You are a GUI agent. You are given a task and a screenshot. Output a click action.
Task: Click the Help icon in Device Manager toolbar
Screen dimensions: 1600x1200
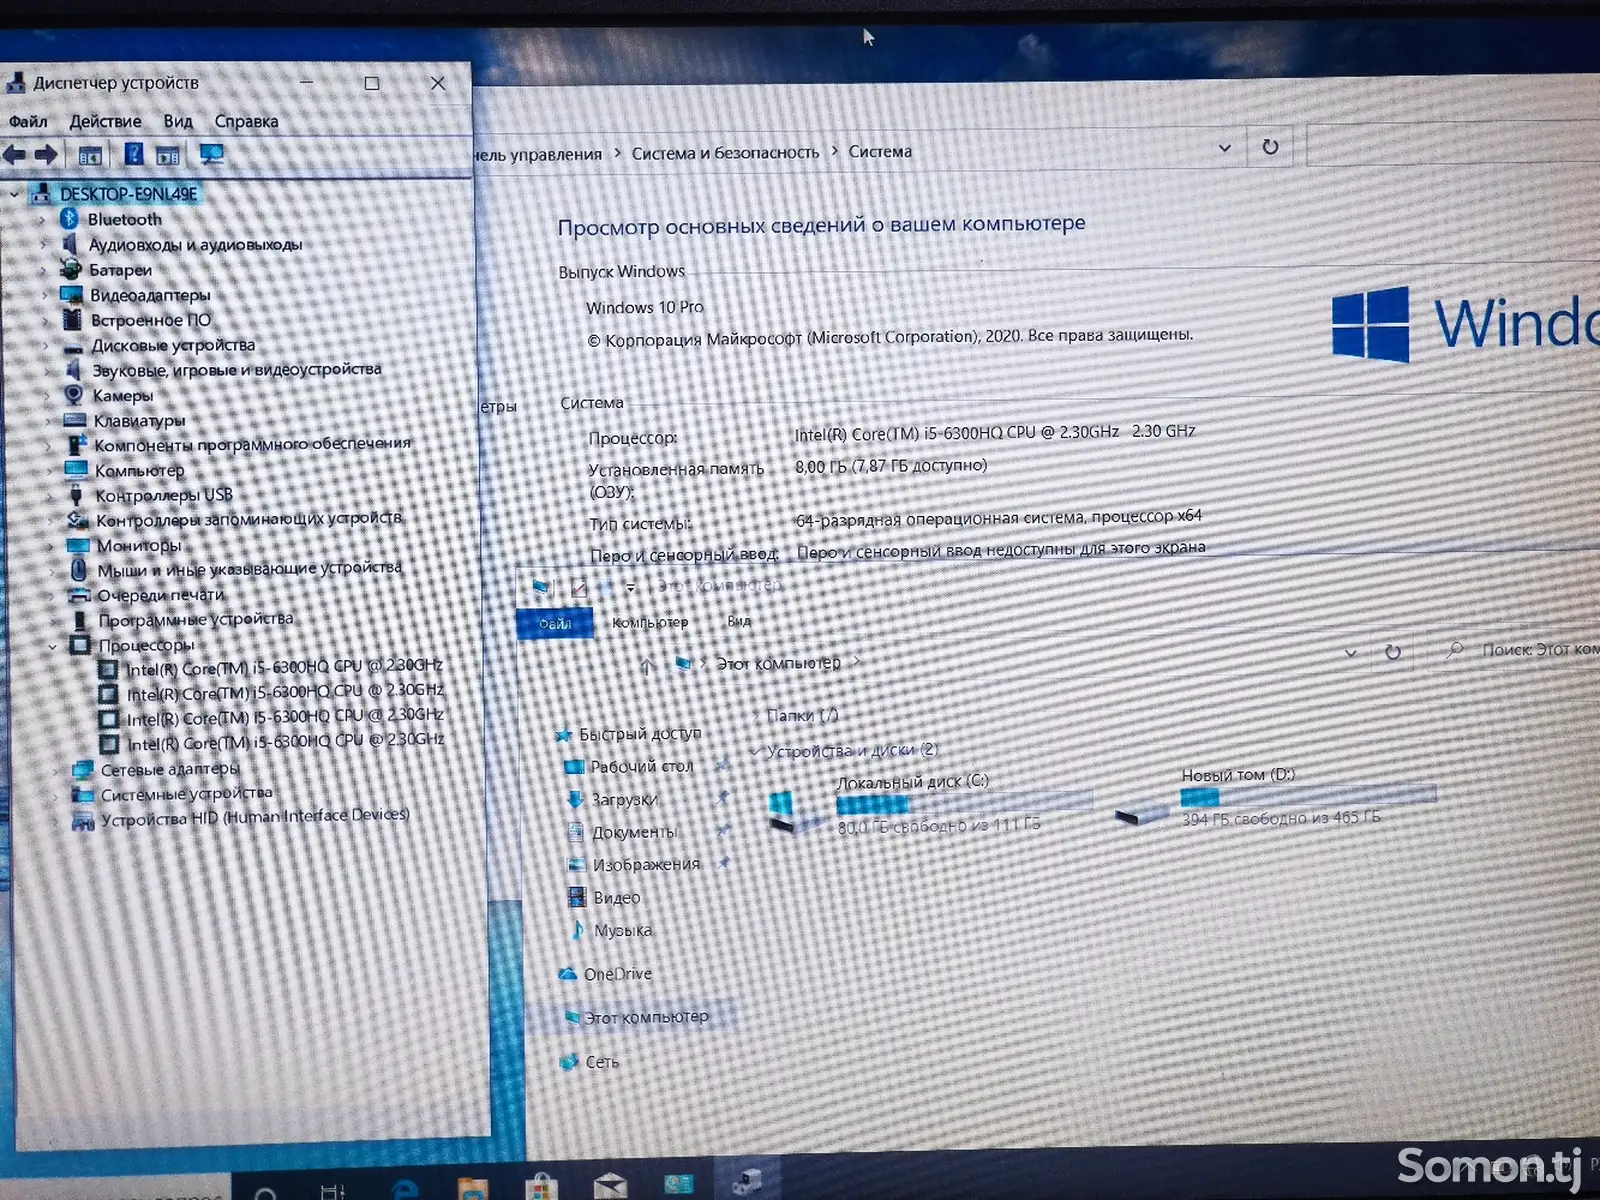point(134,154)
